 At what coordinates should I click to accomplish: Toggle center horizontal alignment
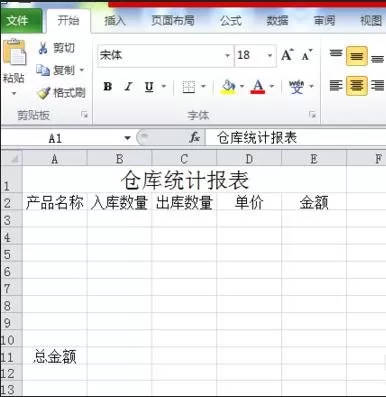(x=356, y=86)
